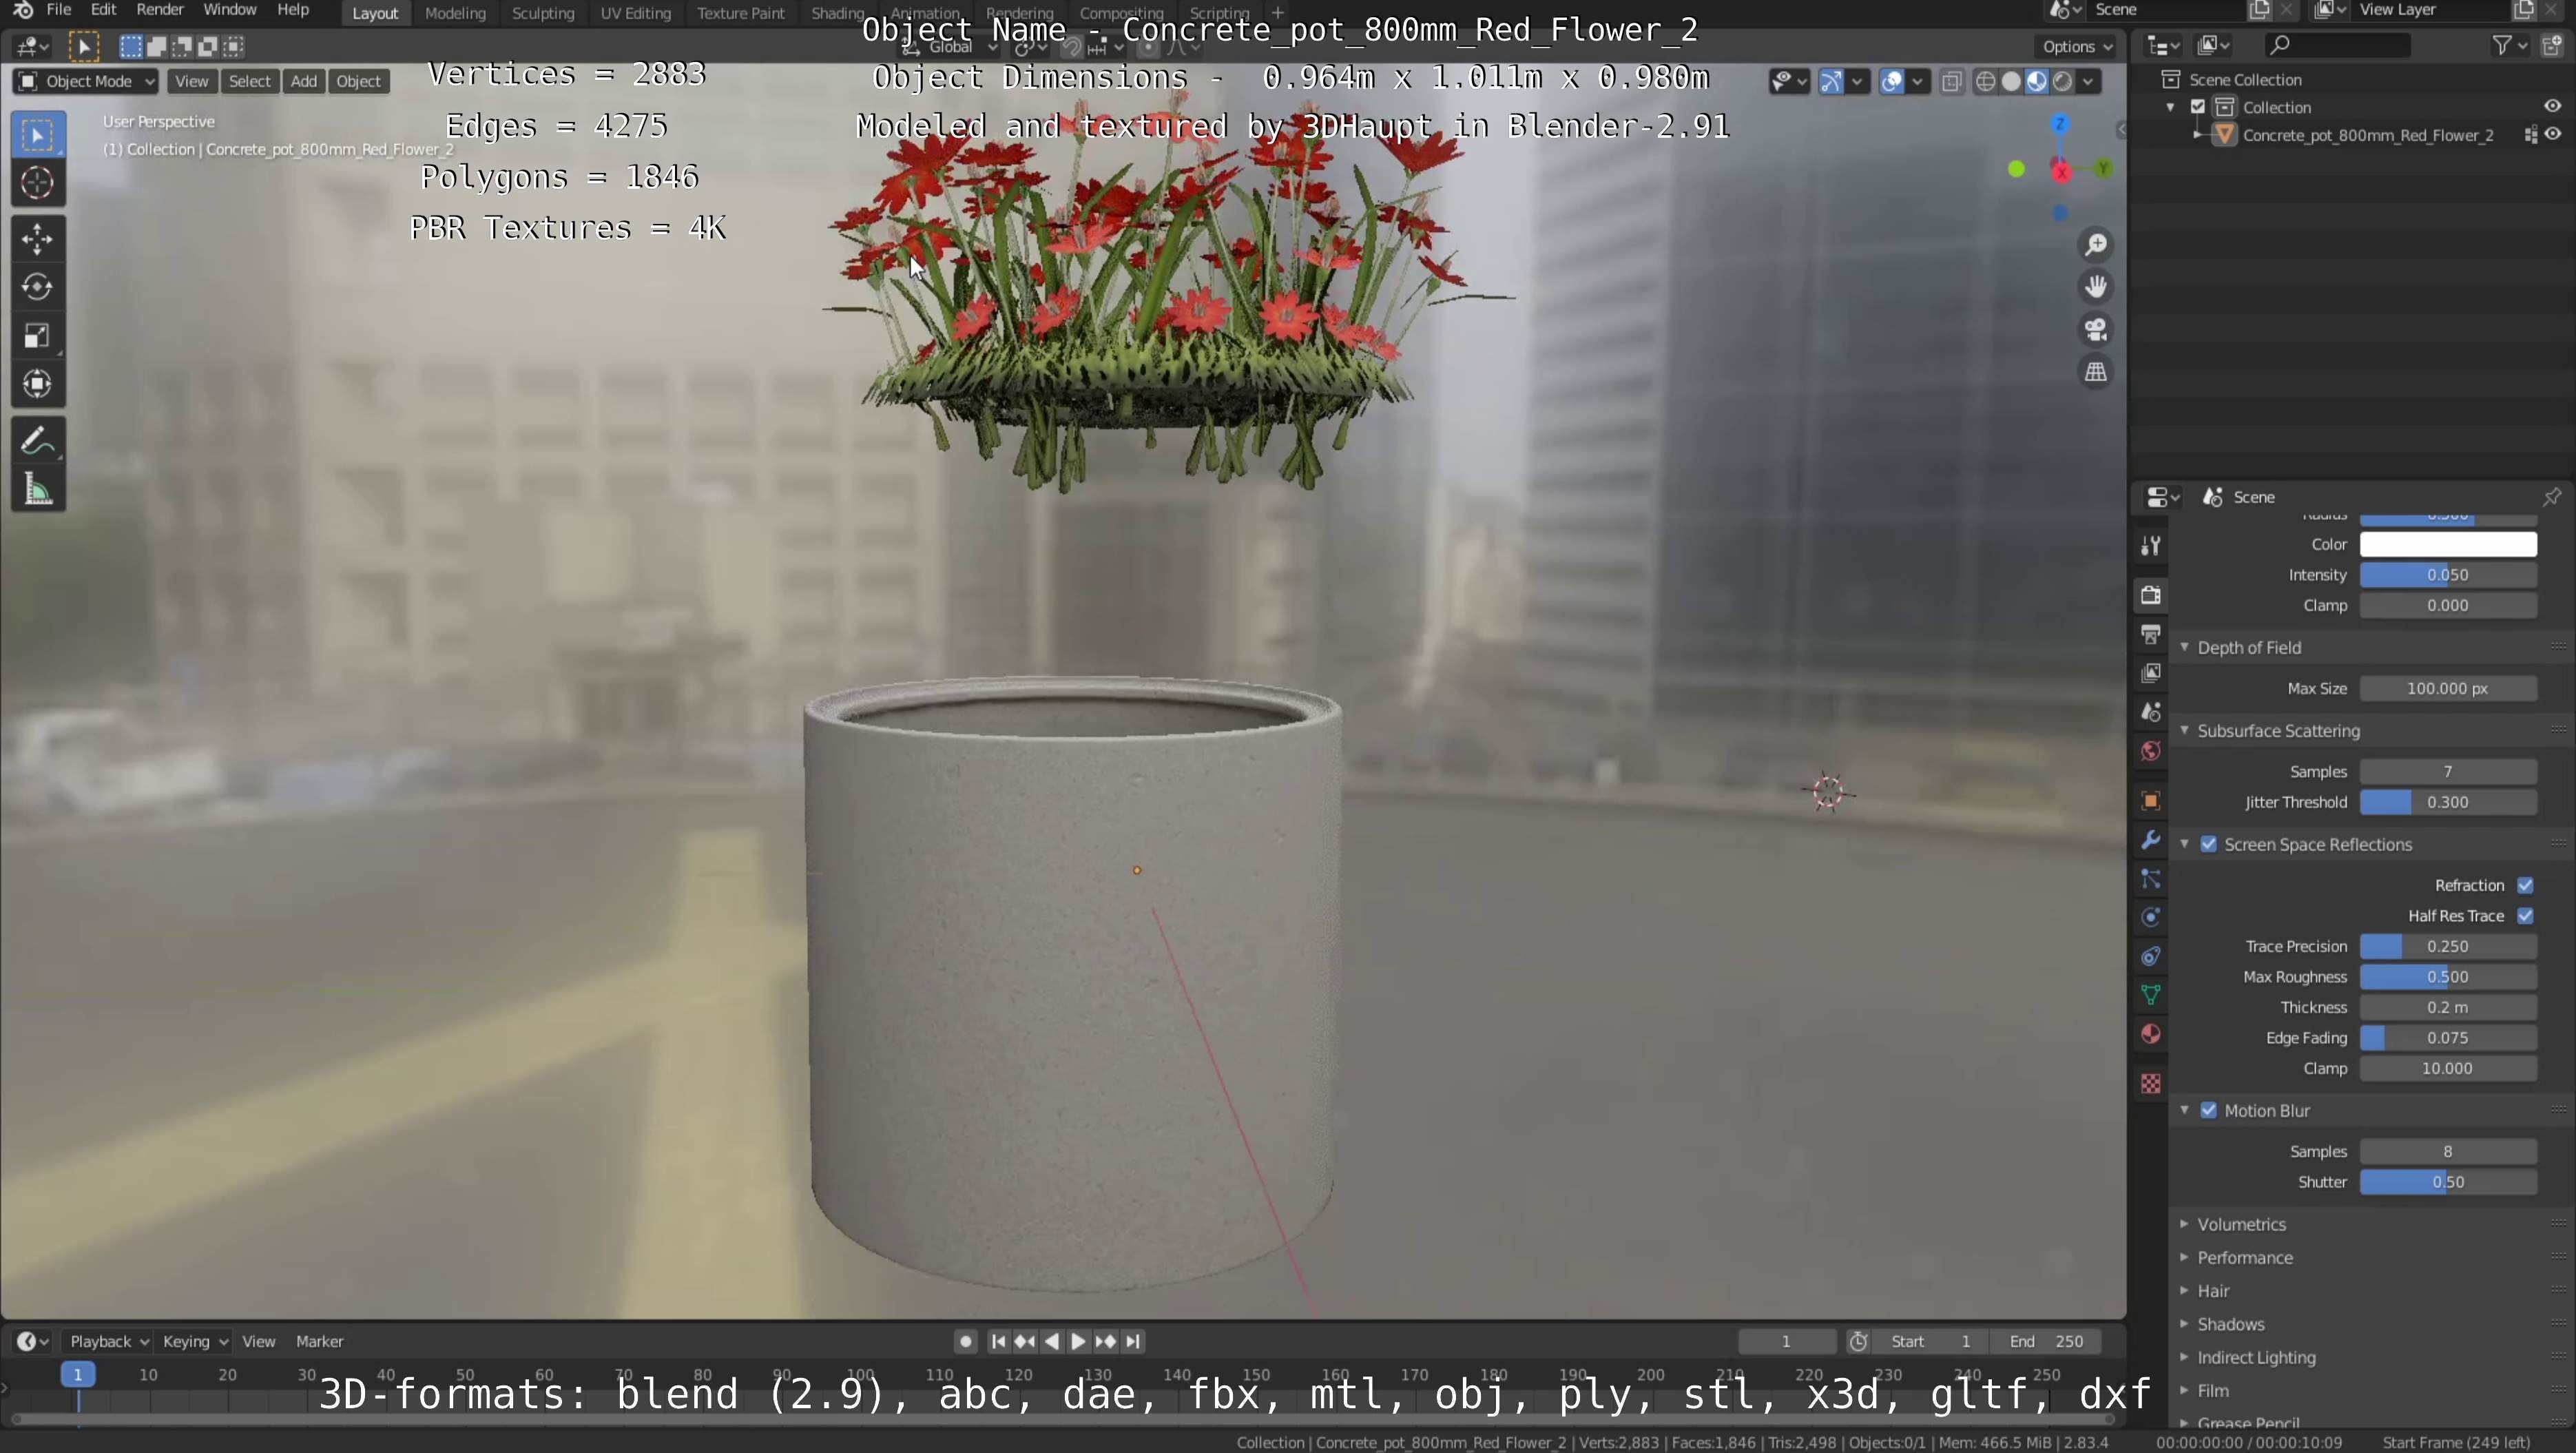Toggle X-ray viewport display
Screen dimensions: 2576x1453
[1951, 82]
